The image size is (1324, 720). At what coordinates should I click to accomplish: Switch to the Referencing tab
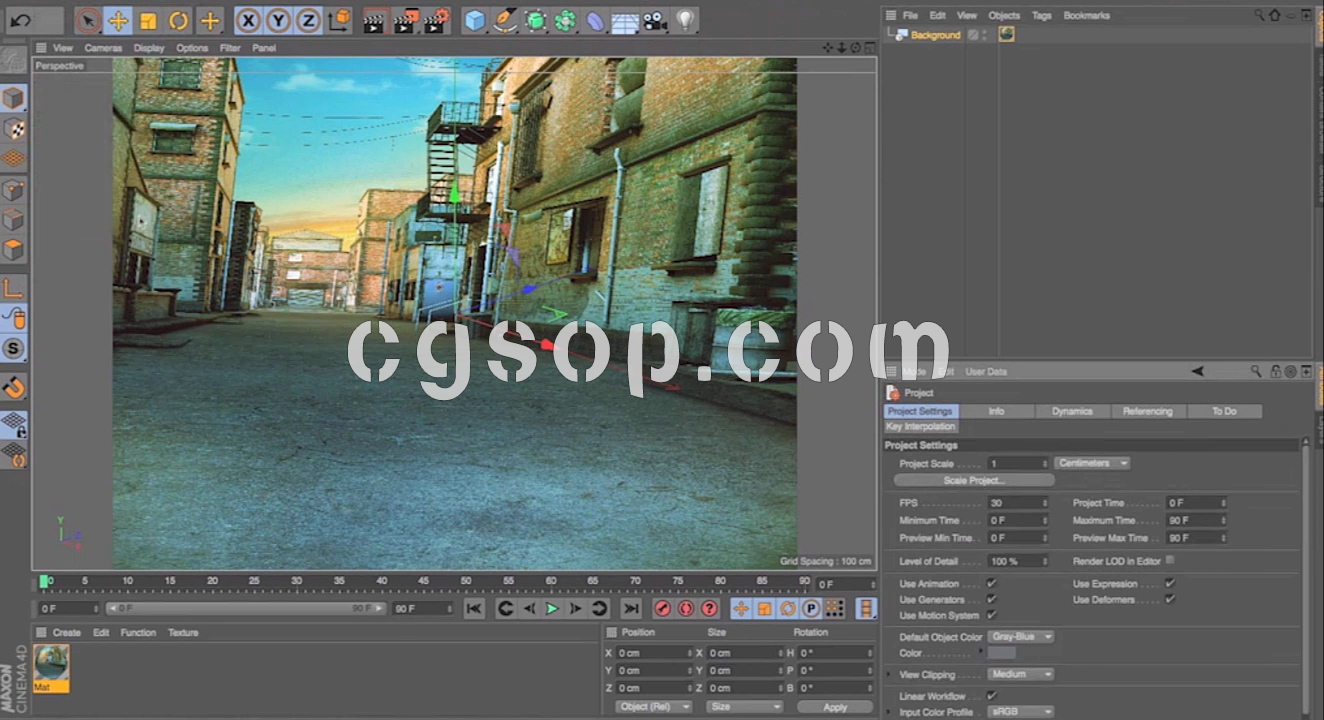point(1148,411)
